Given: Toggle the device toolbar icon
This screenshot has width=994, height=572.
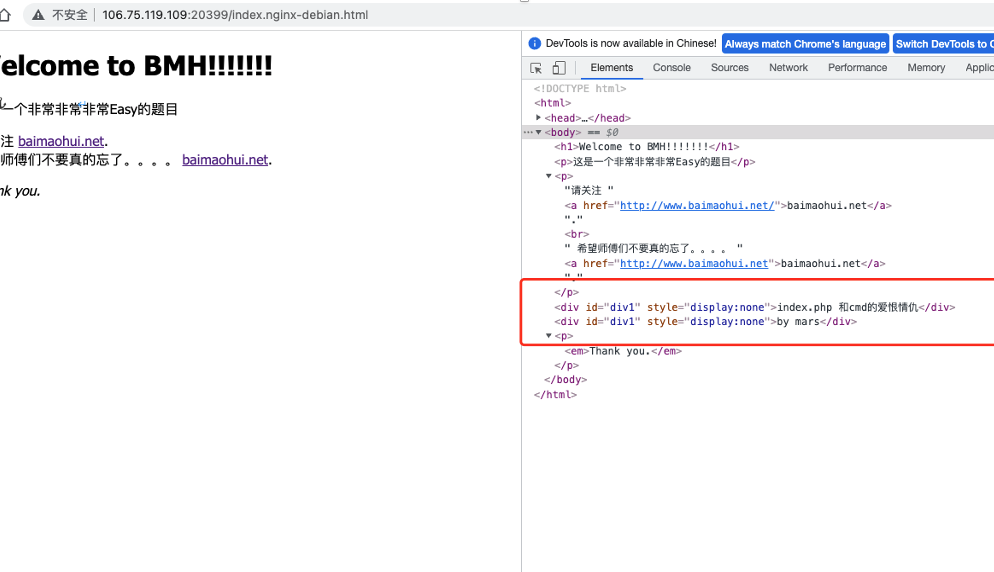Looking at the screenshot, I should (x=558, y=67).
